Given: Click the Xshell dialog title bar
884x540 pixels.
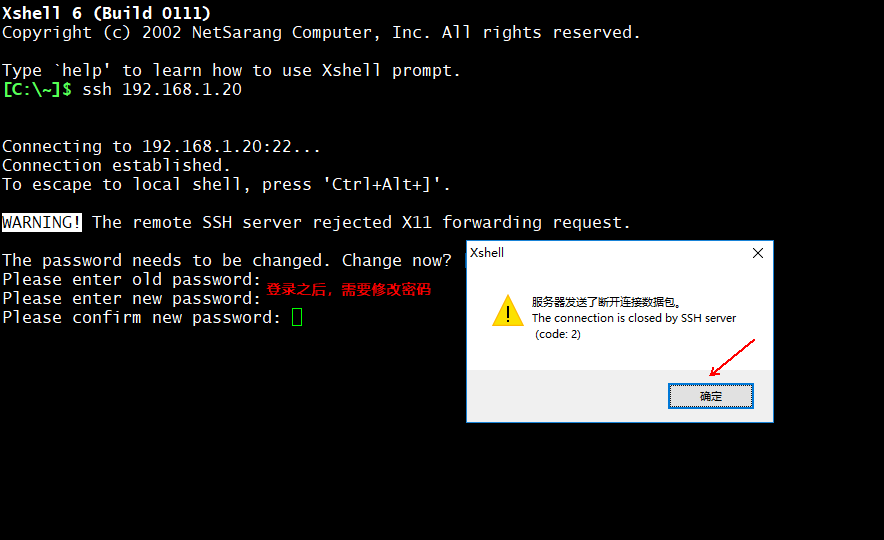Looking at the screenshot, I should pos(600,253).
